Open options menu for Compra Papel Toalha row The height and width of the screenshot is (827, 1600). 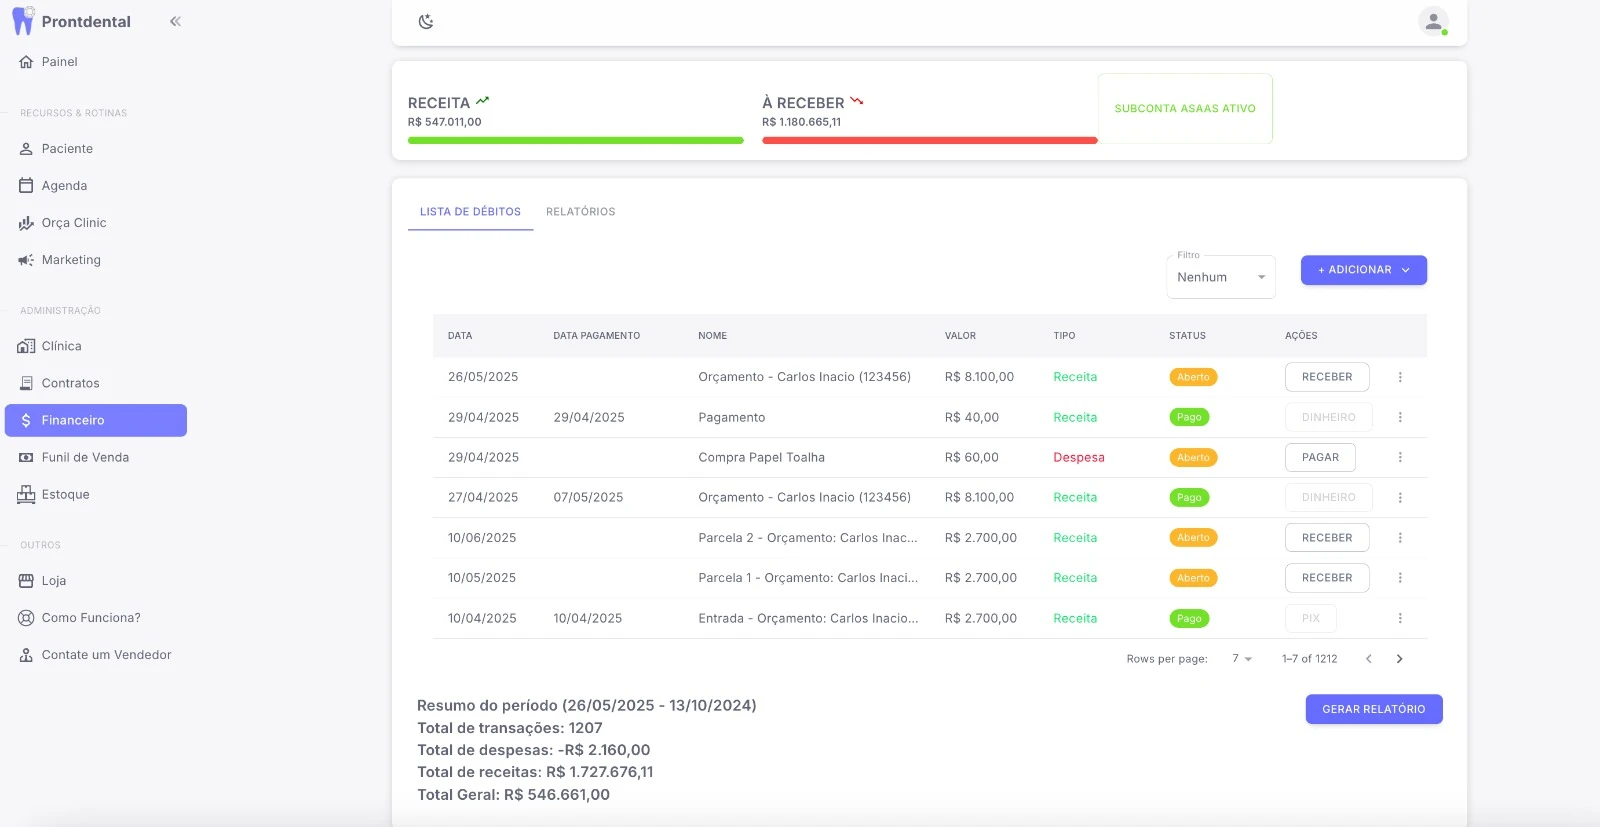click(1400, 458)
